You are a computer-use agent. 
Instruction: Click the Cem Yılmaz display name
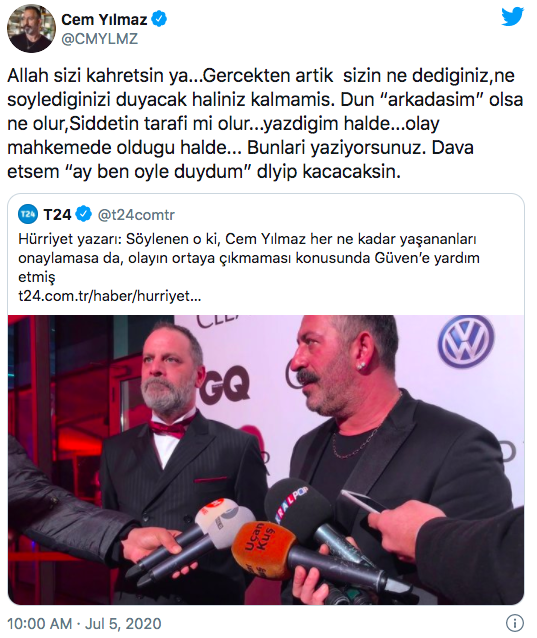[x=104, y=19]
